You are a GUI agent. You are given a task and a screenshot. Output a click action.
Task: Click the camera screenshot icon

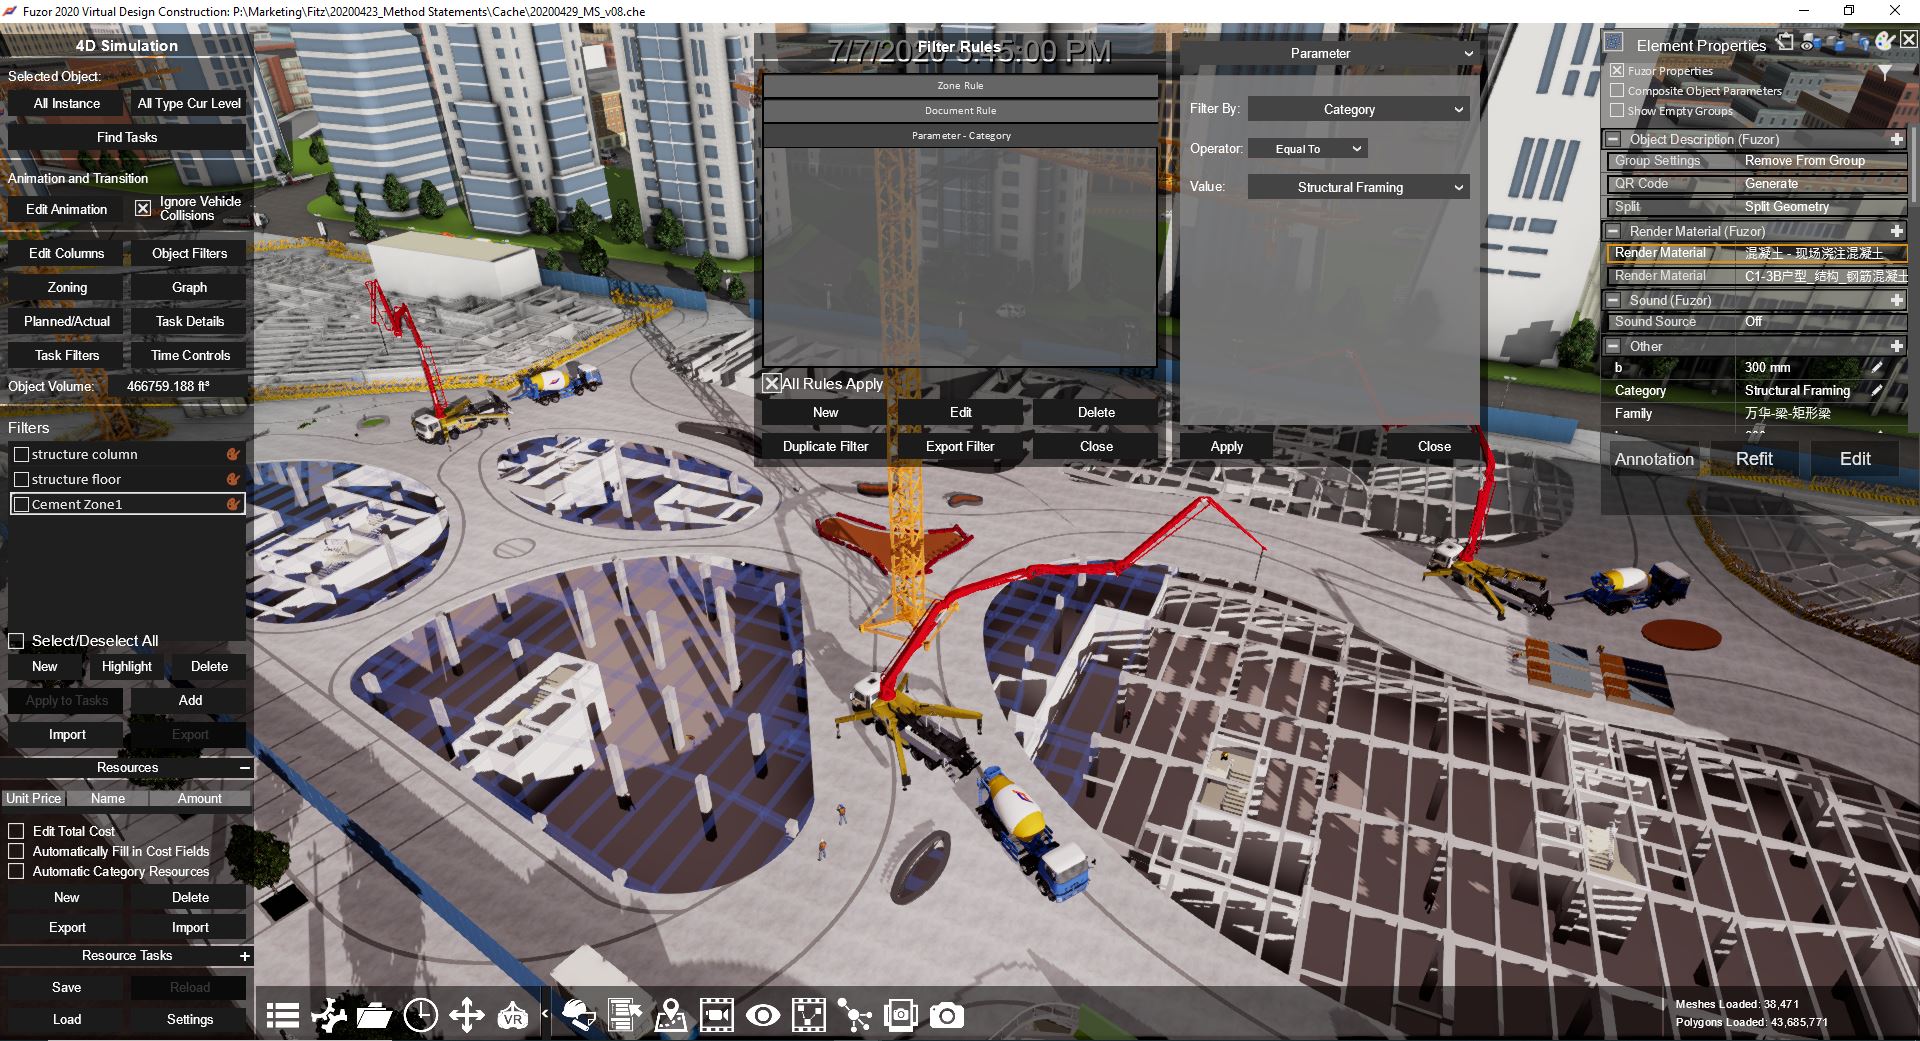coord(946,1016)
